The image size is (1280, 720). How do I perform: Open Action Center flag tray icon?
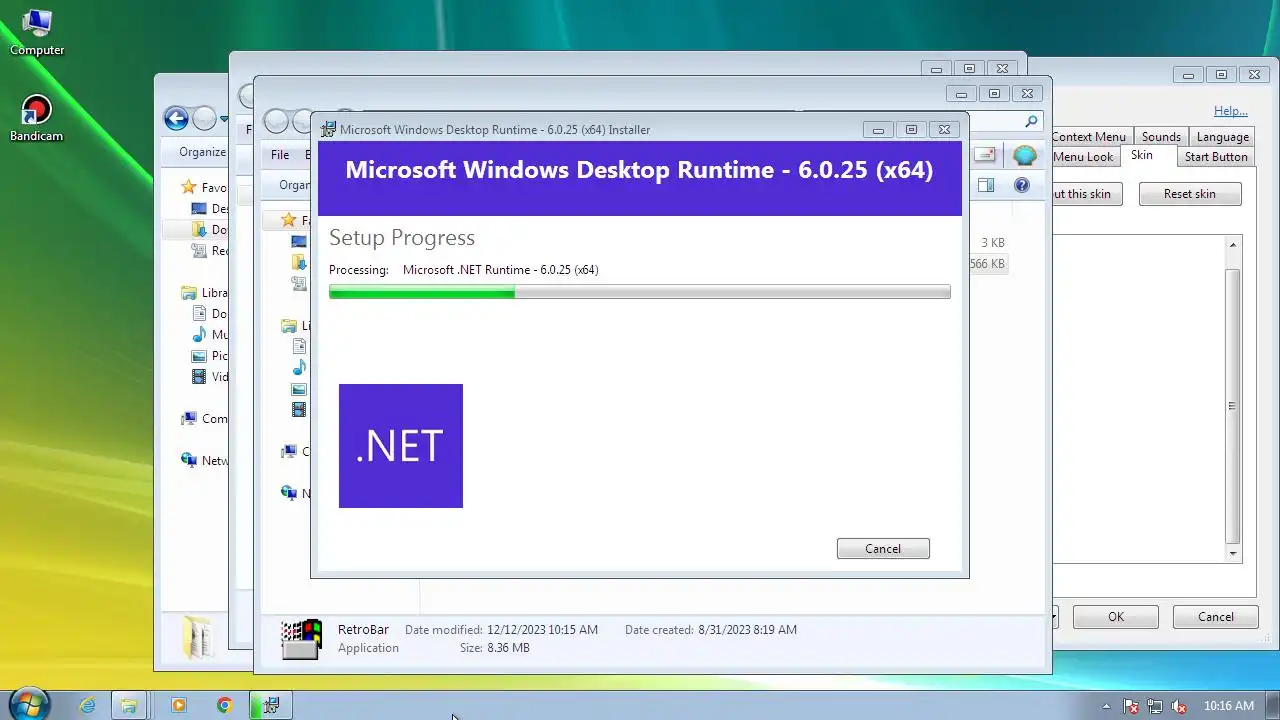pyautogui.click(x=1131, y=706)
